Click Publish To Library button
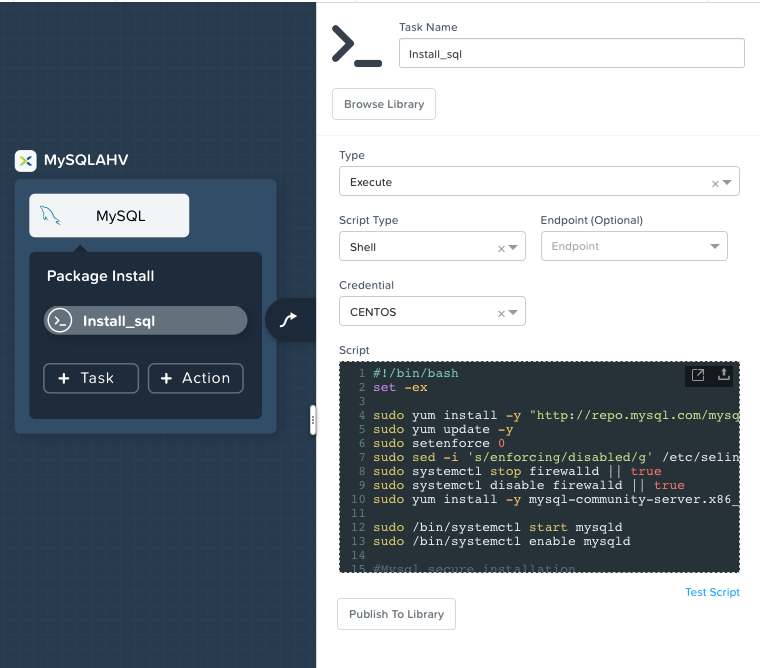760x668 pixels. pos(396,614)
